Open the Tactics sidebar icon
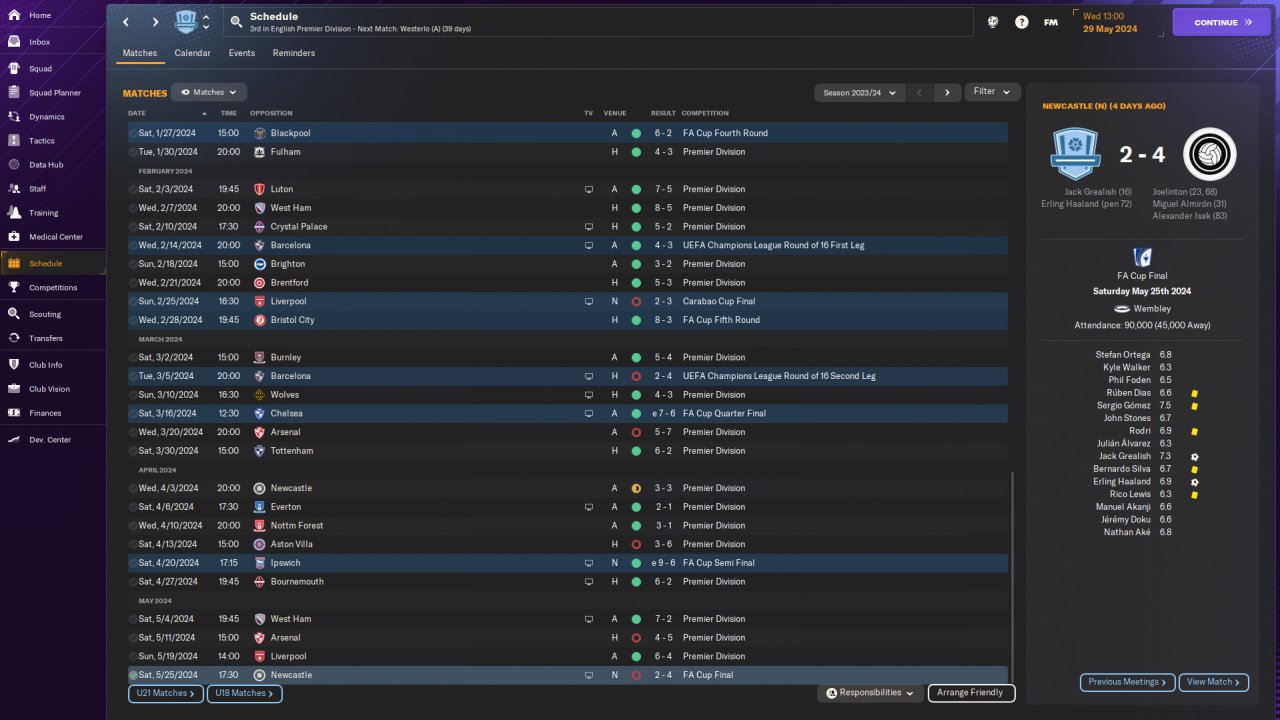The height and width of the screenshot is (720, 1280). point(14,141)
